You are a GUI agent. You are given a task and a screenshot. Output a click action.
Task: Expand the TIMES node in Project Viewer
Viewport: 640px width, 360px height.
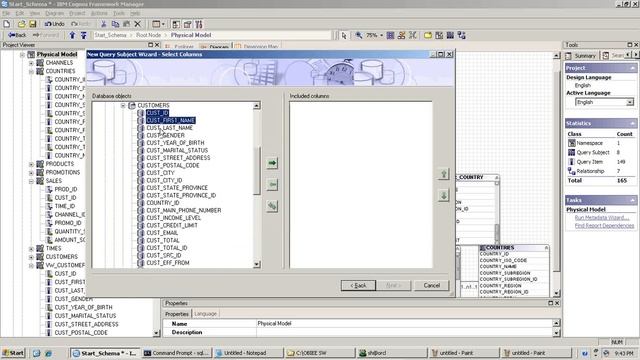click(31, 249)
